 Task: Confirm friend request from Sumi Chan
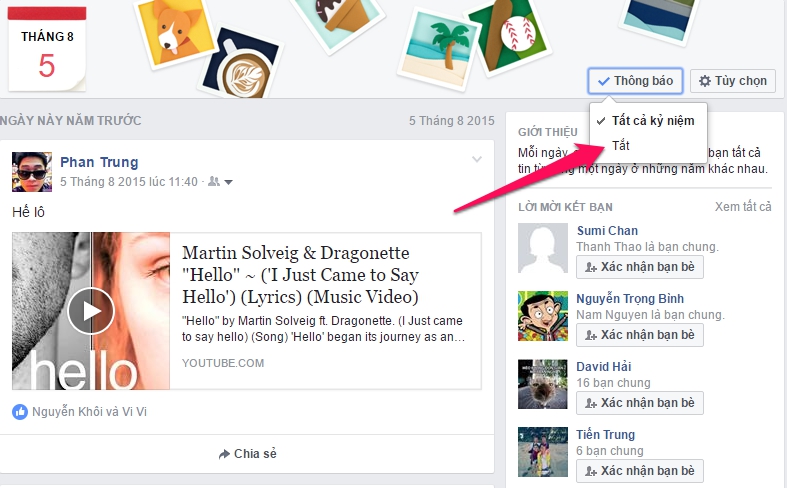click(640, 267)
